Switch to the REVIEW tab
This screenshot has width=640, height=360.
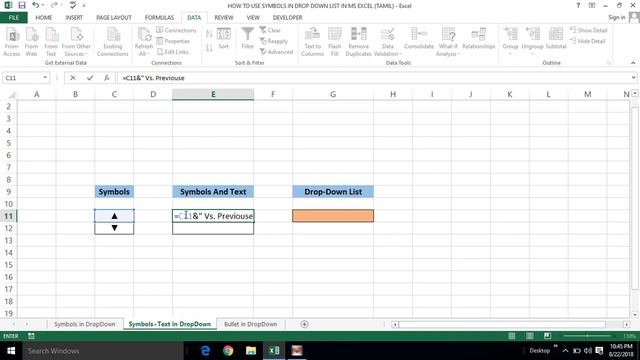click(224, 18)
